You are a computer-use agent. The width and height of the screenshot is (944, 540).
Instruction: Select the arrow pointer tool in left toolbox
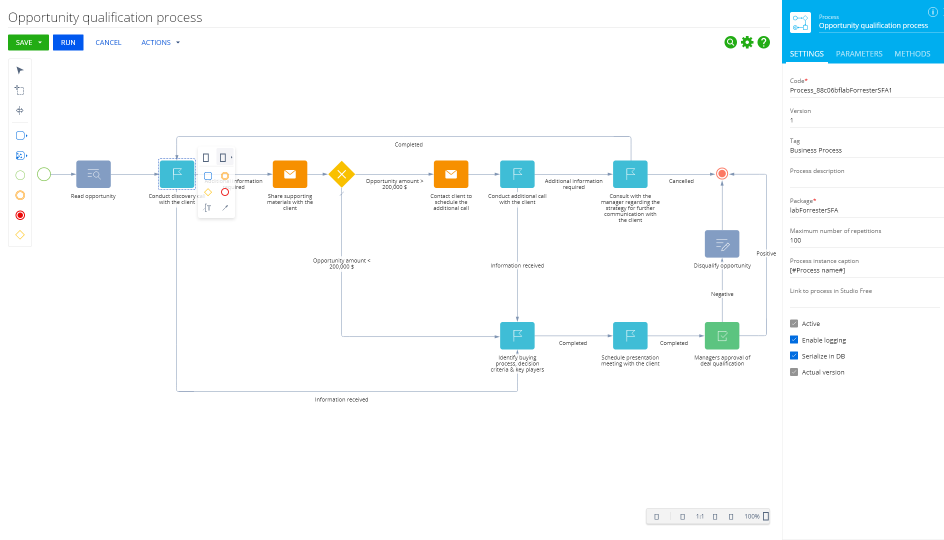coord(20,70)
